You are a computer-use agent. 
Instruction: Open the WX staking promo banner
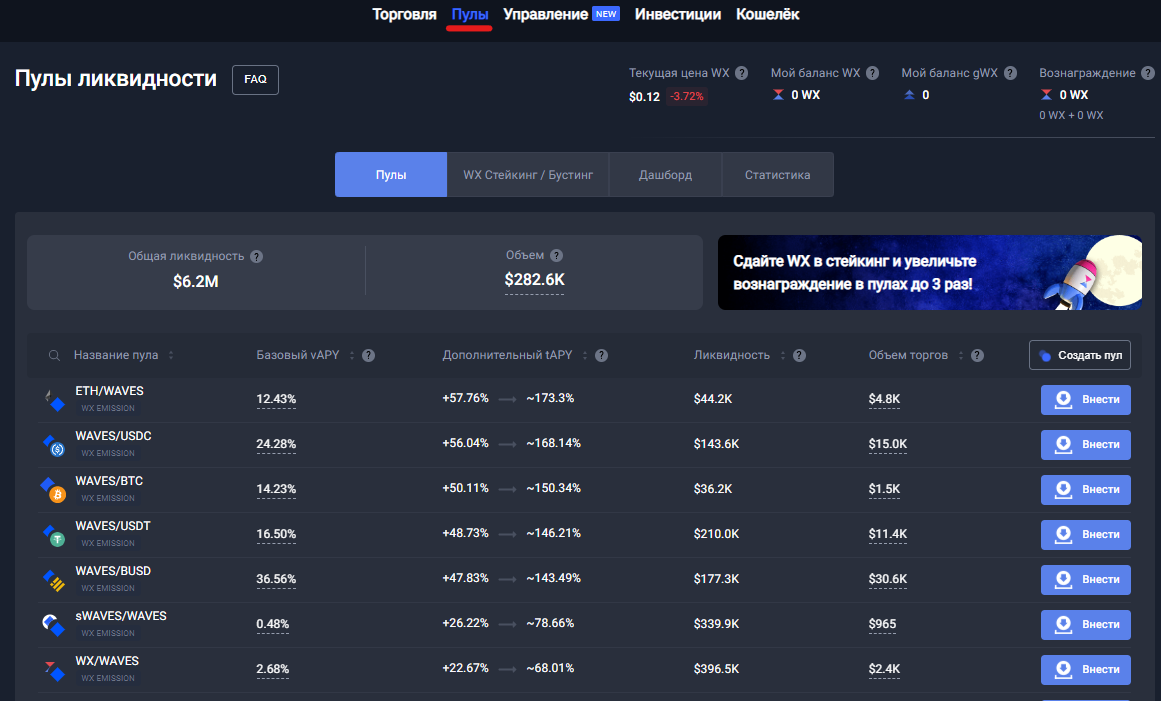tap(929, 273)
